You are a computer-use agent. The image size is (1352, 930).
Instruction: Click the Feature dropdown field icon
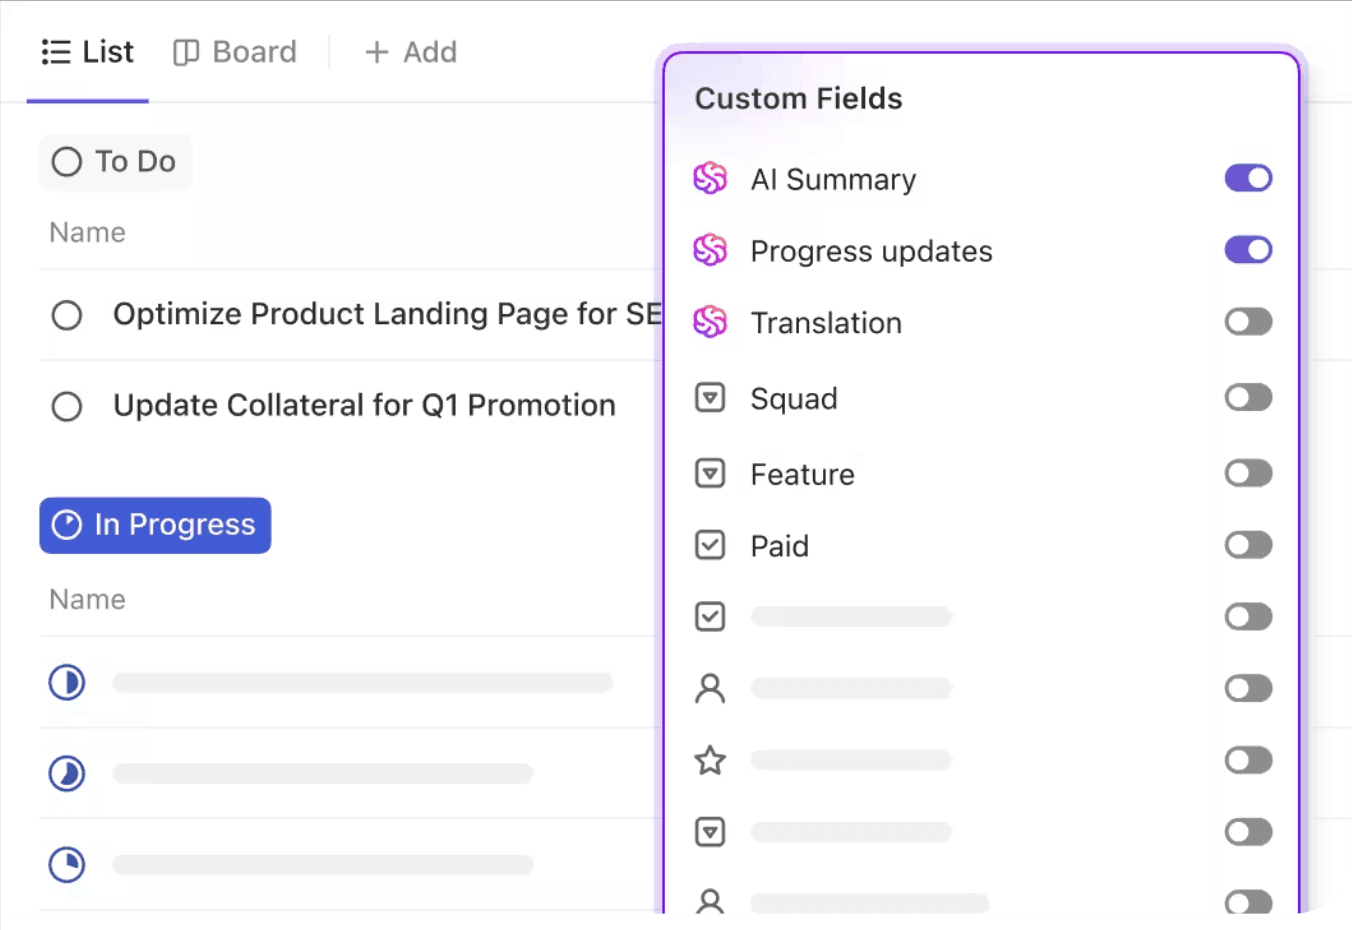(x=710, y=473)
